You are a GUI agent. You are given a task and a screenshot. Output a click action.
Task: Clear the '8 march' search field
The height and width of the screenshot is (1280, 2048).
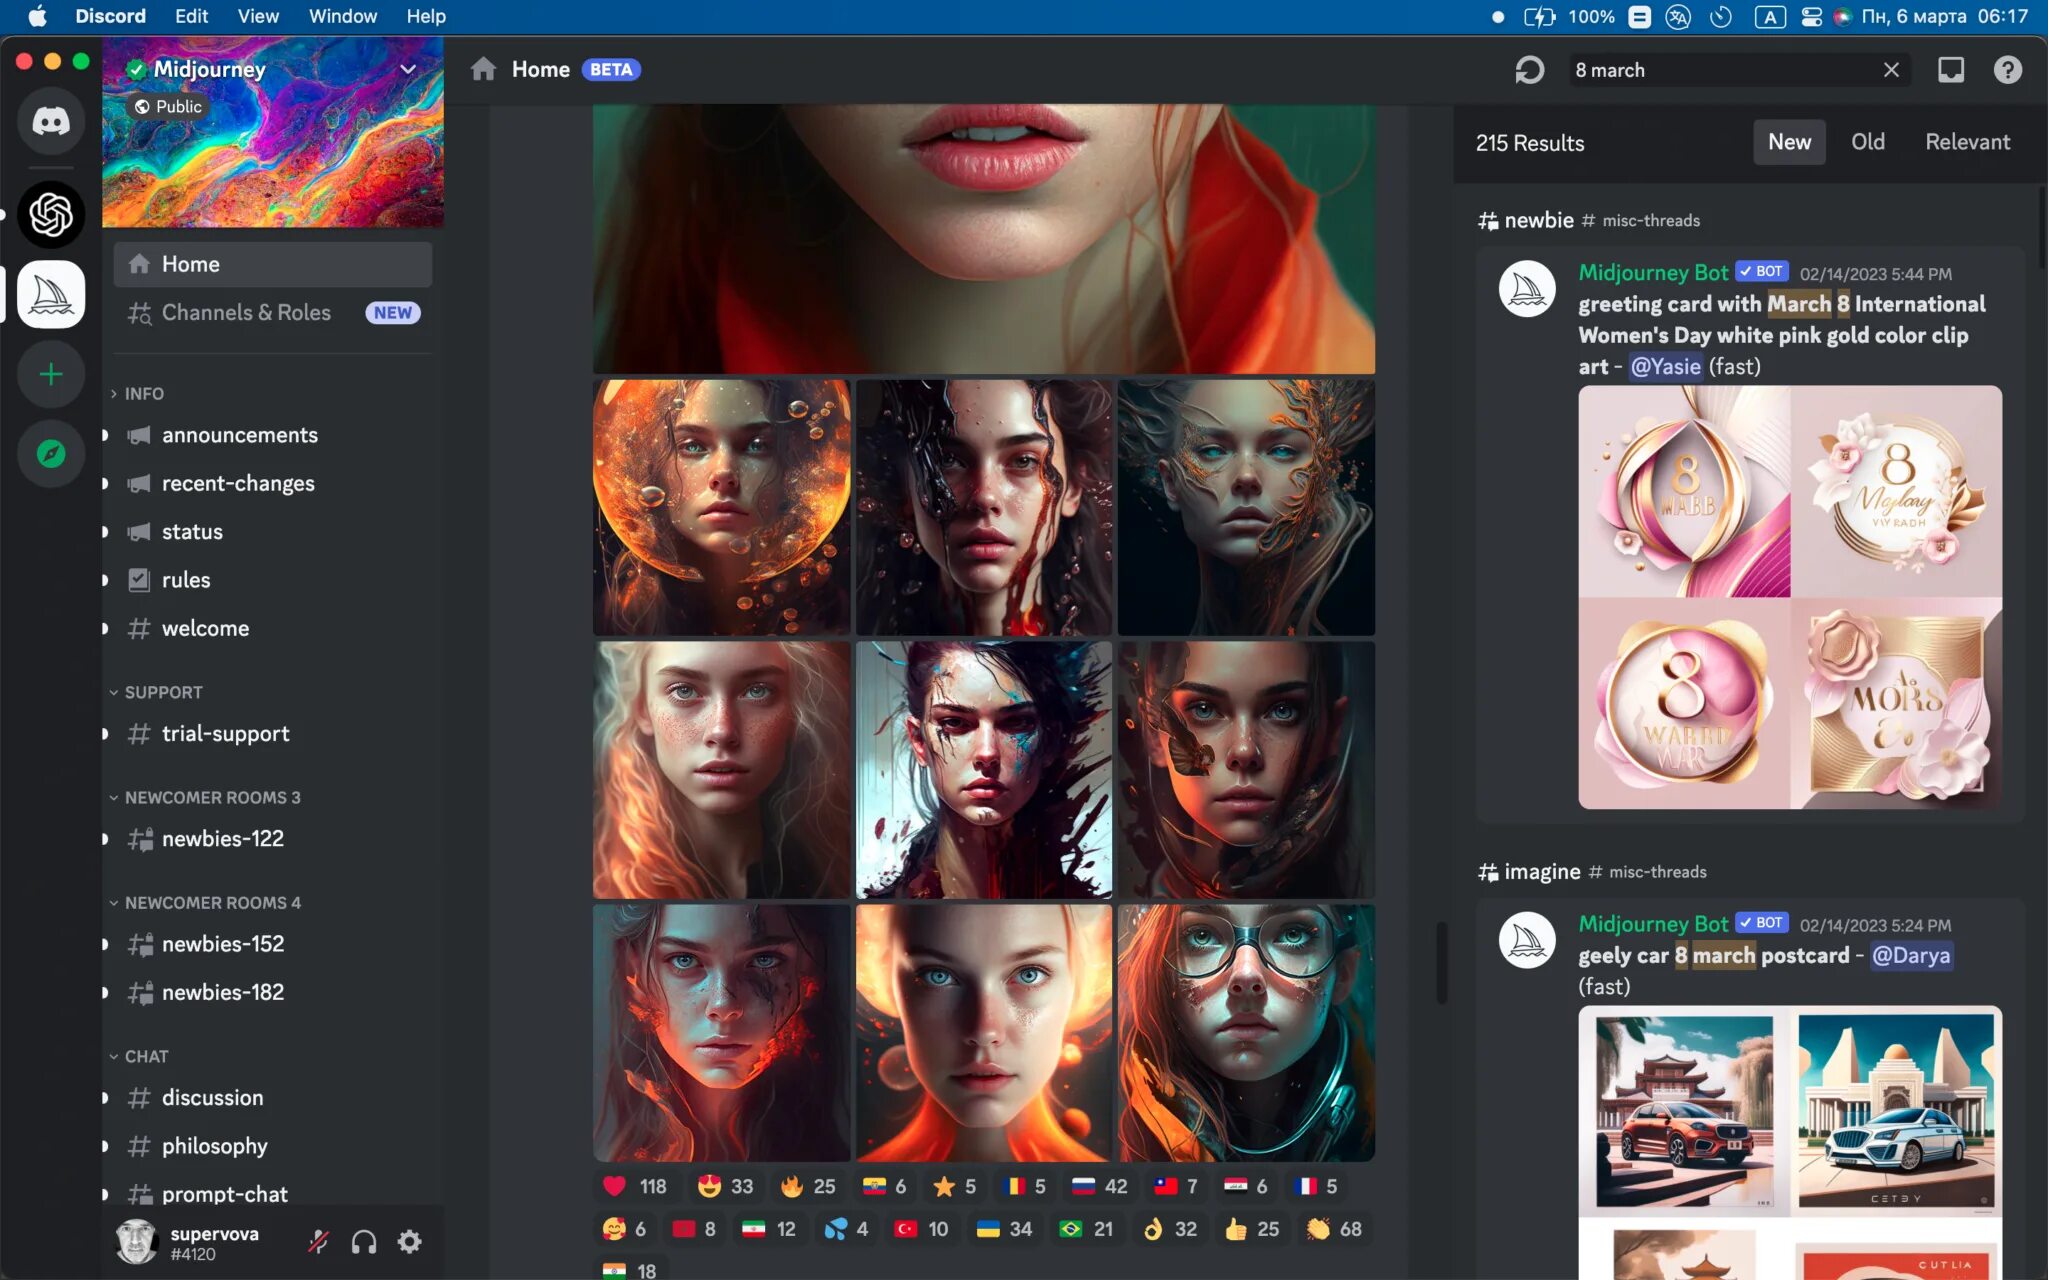tap(1890, 70)
